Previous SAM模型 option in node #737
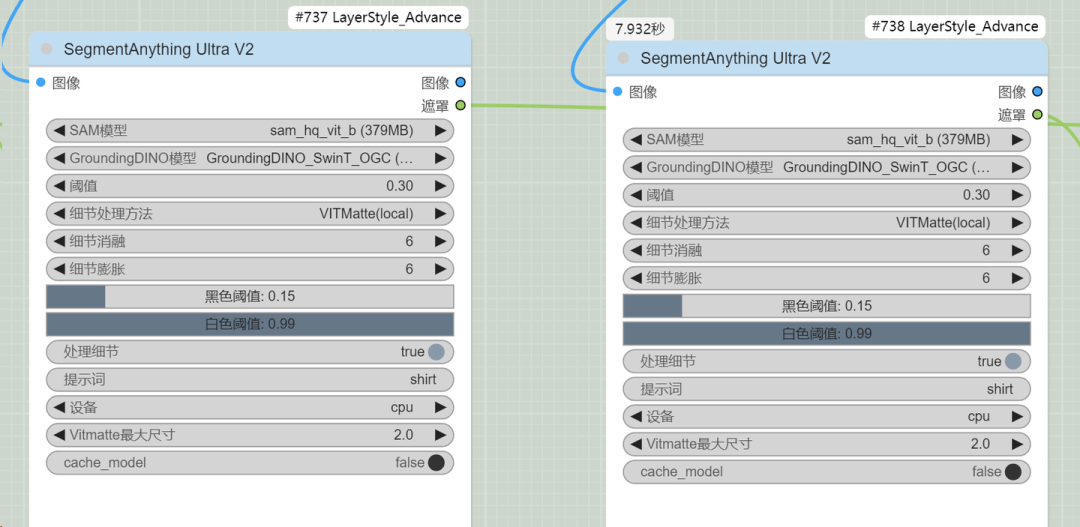Image resolution: width=1080 pixels, height=527 pixels. click(x=59, y=130)
